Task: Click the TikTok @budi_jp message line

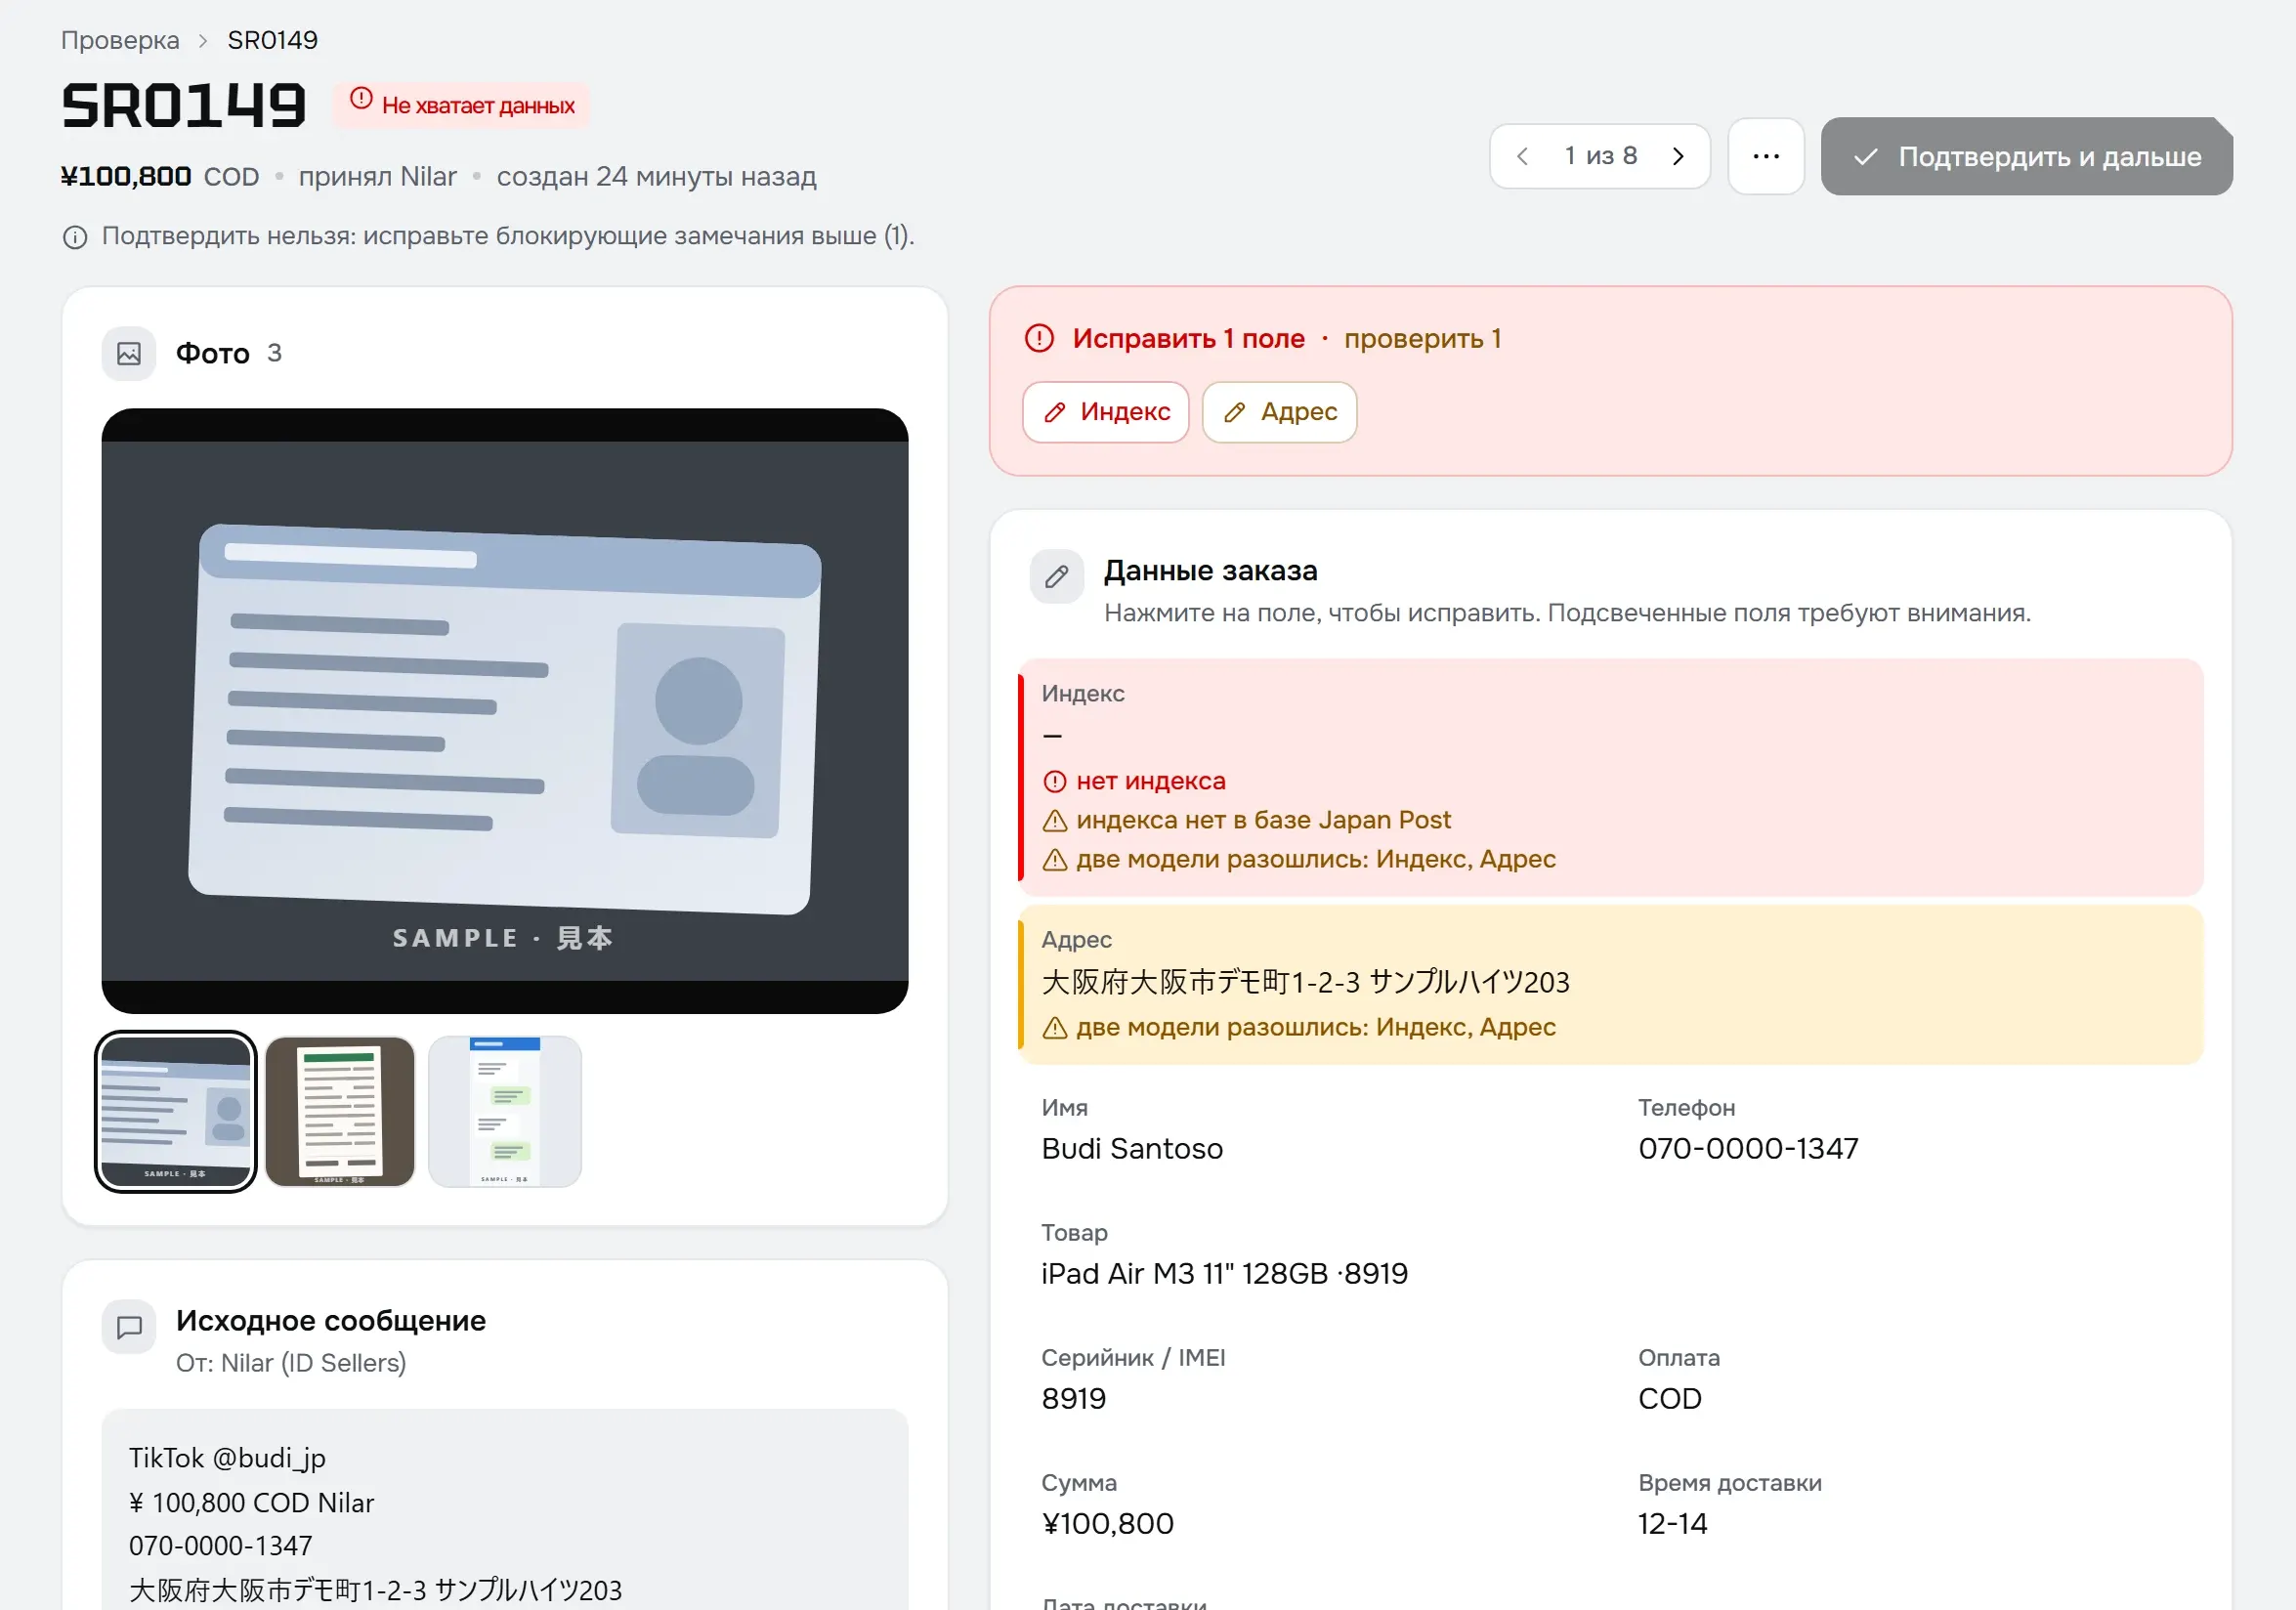Action: (227, 1458)
